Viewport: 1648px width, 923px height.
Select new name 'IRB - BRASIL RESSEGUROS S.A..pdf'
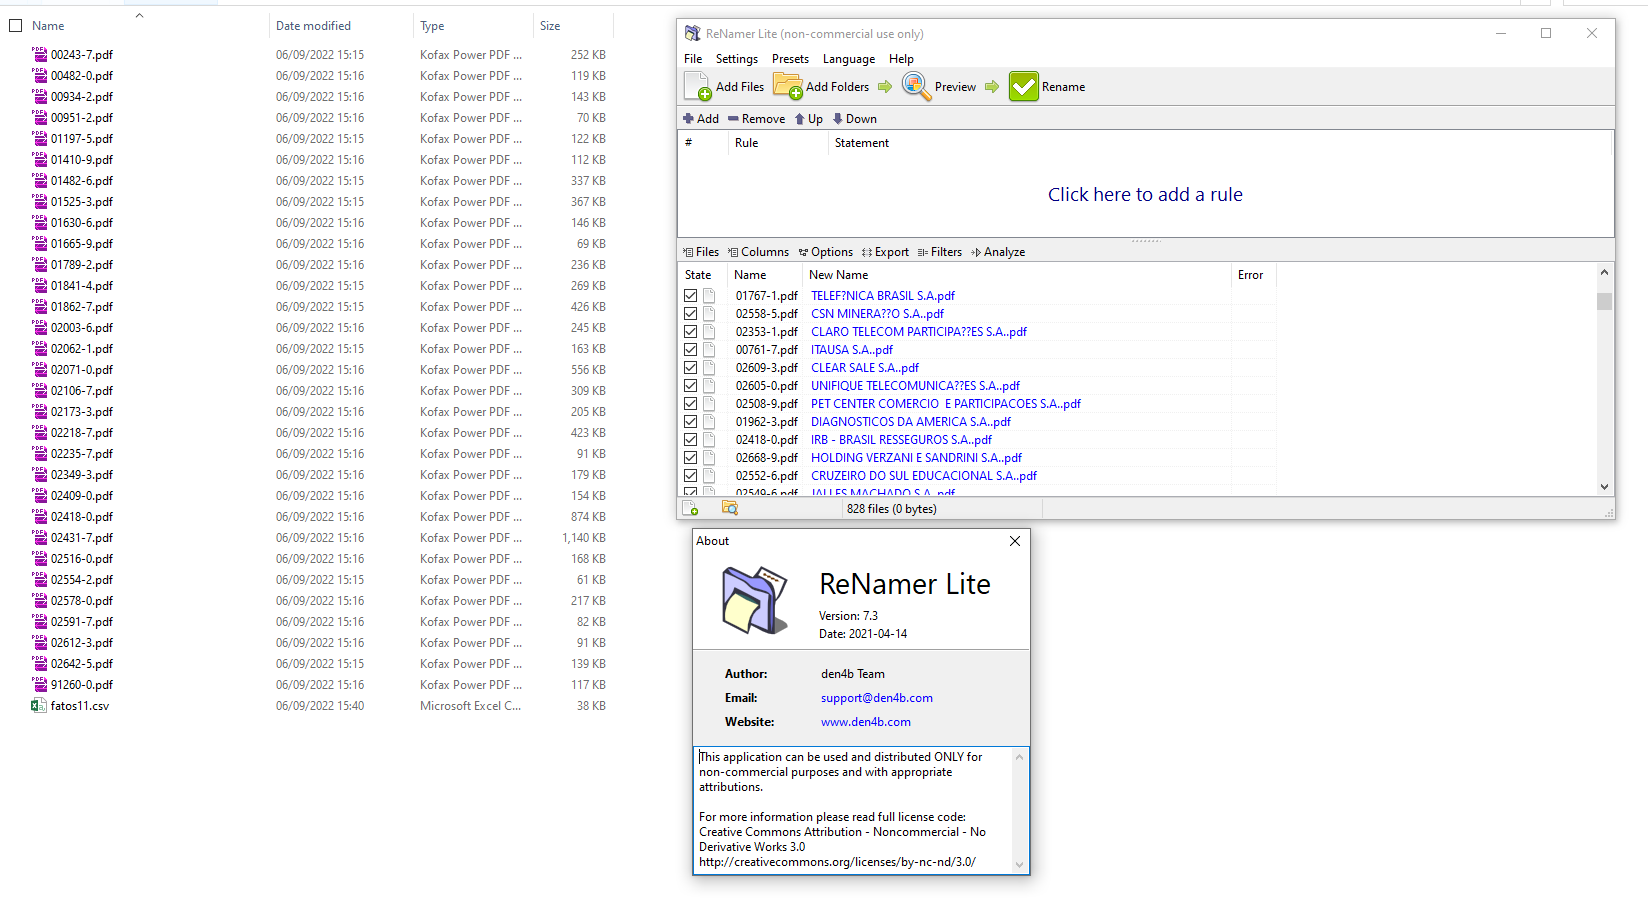[x=902, y=440]
